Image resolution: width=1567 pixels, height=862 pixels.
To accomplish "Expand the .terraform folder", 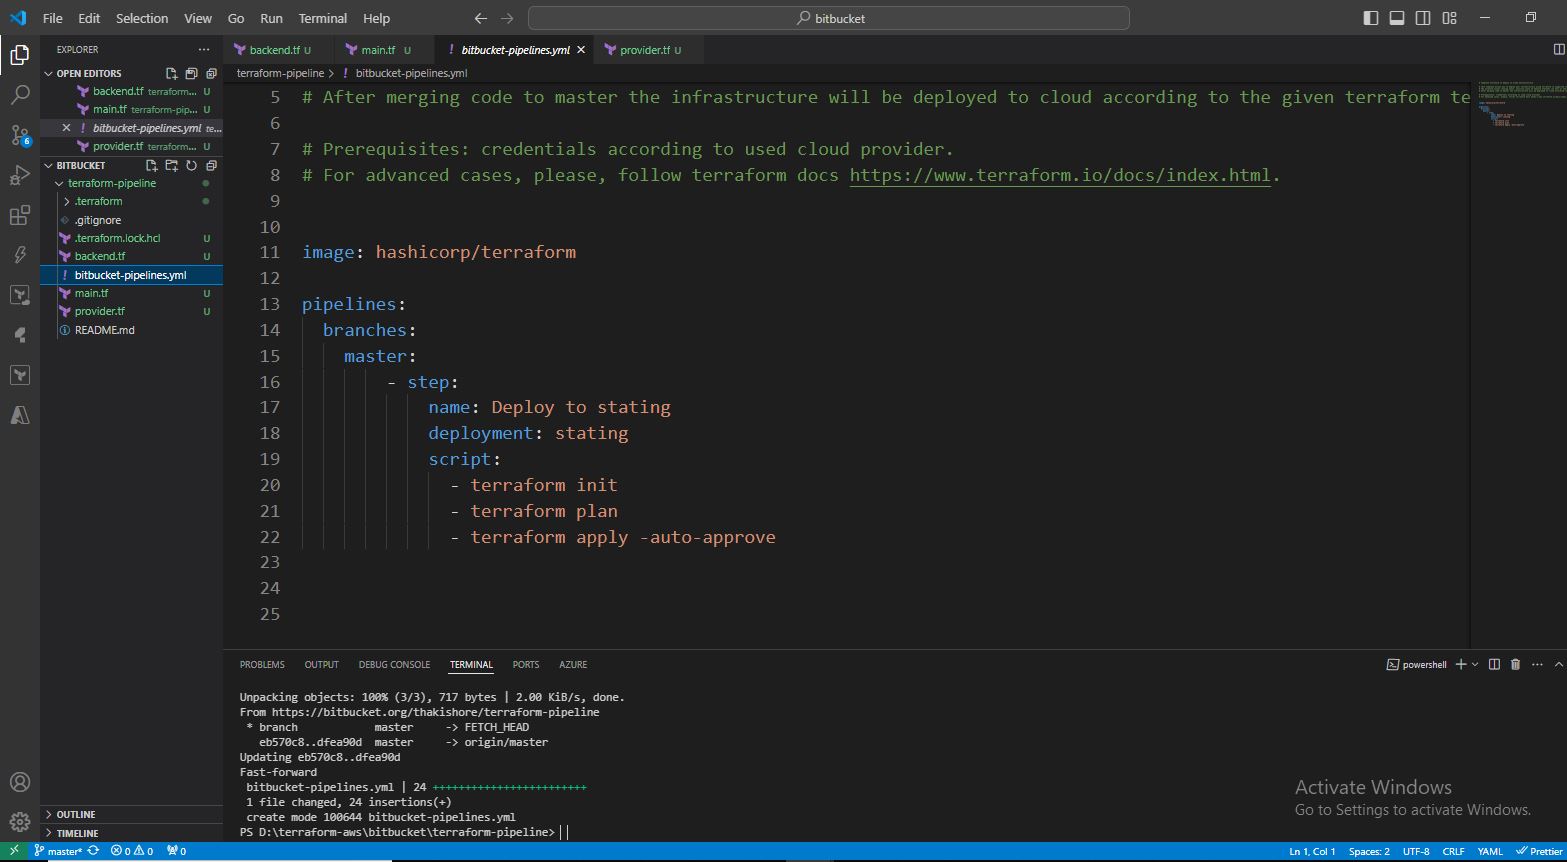I will [x=97, y=201].
